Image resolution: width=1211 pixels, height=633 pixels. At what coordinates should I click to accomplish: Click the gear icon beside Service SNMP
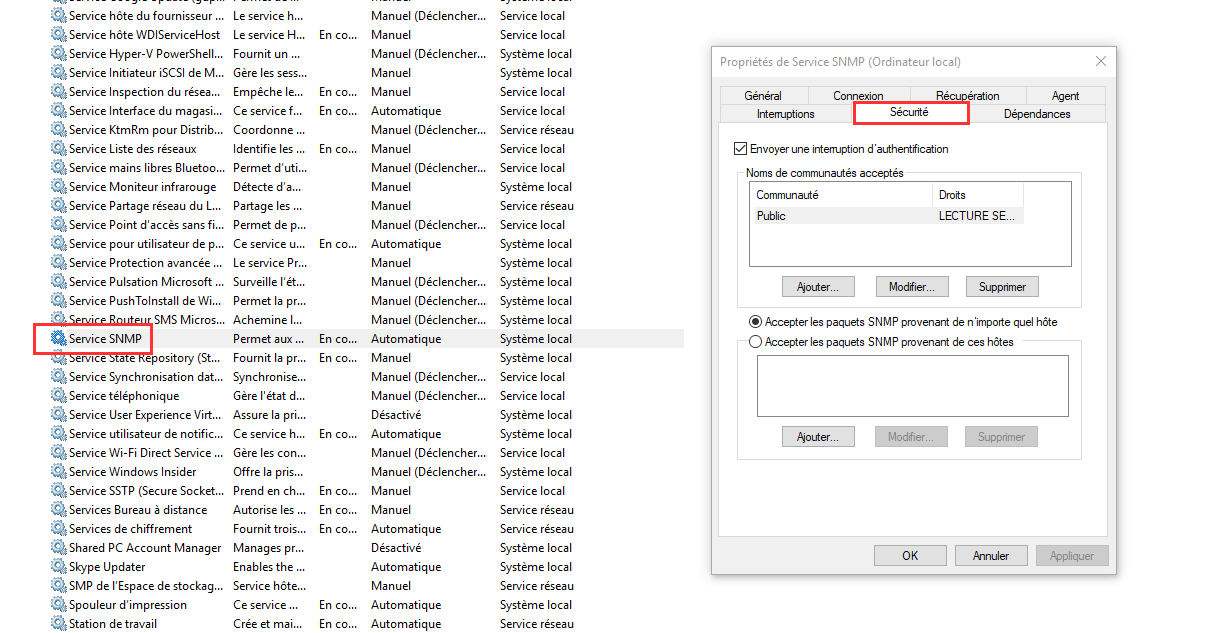(x=58, y=339)
